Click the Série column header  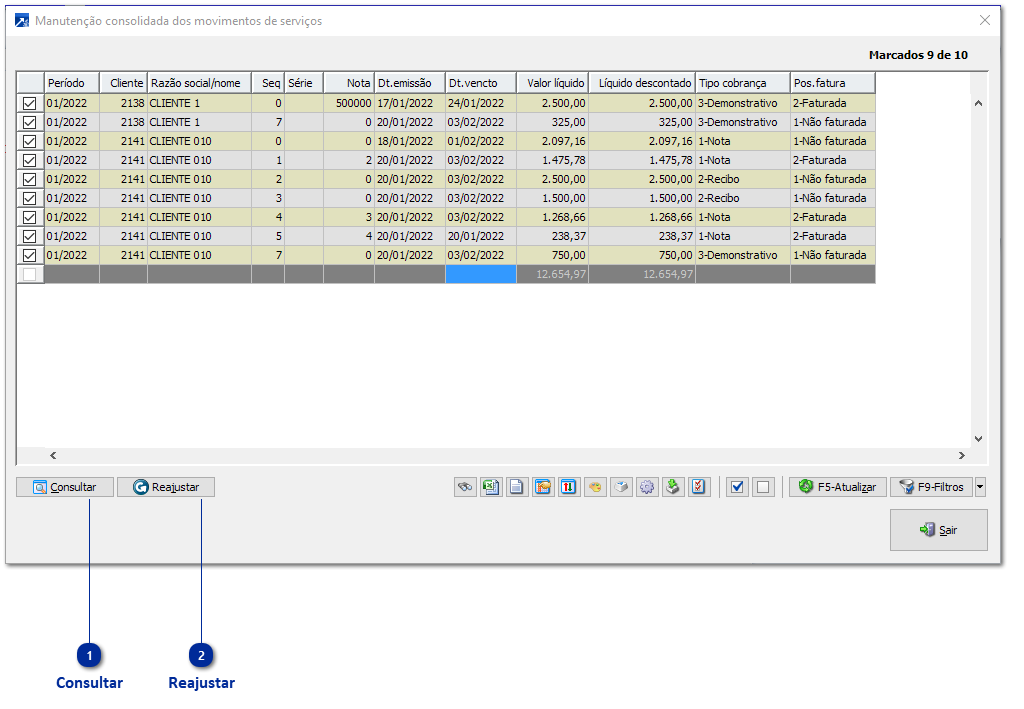coord(304,83)
